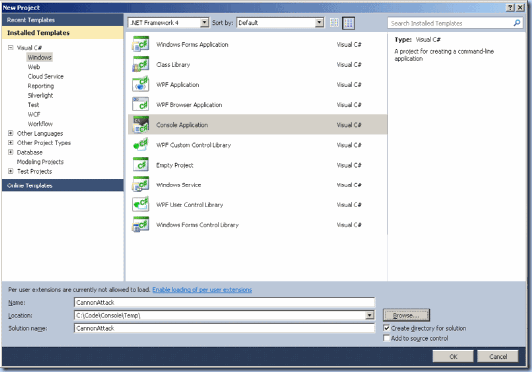The height and width of the screenshot is (372, 532).
Task: Open the Recent Templates section
Action: (x=62, y=20)
